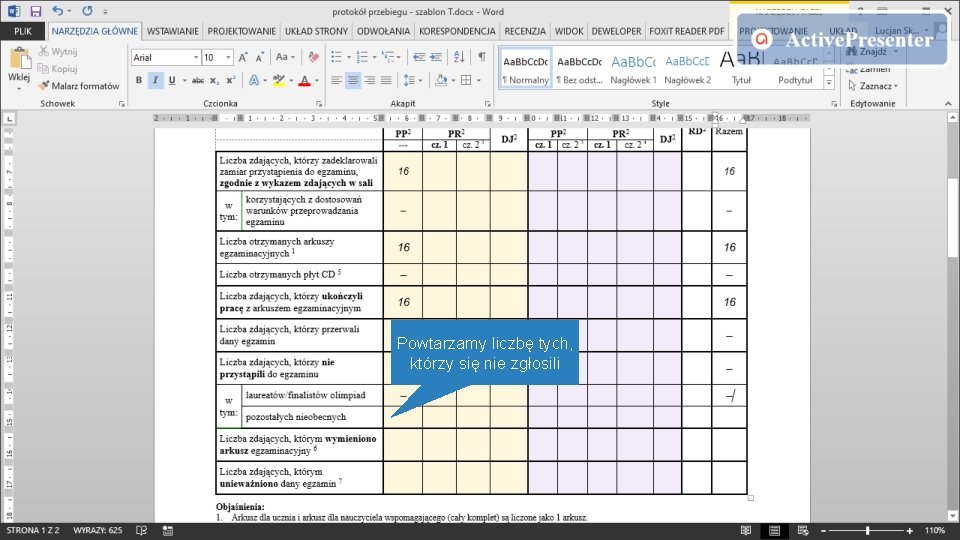Start a numbered list

362,58
